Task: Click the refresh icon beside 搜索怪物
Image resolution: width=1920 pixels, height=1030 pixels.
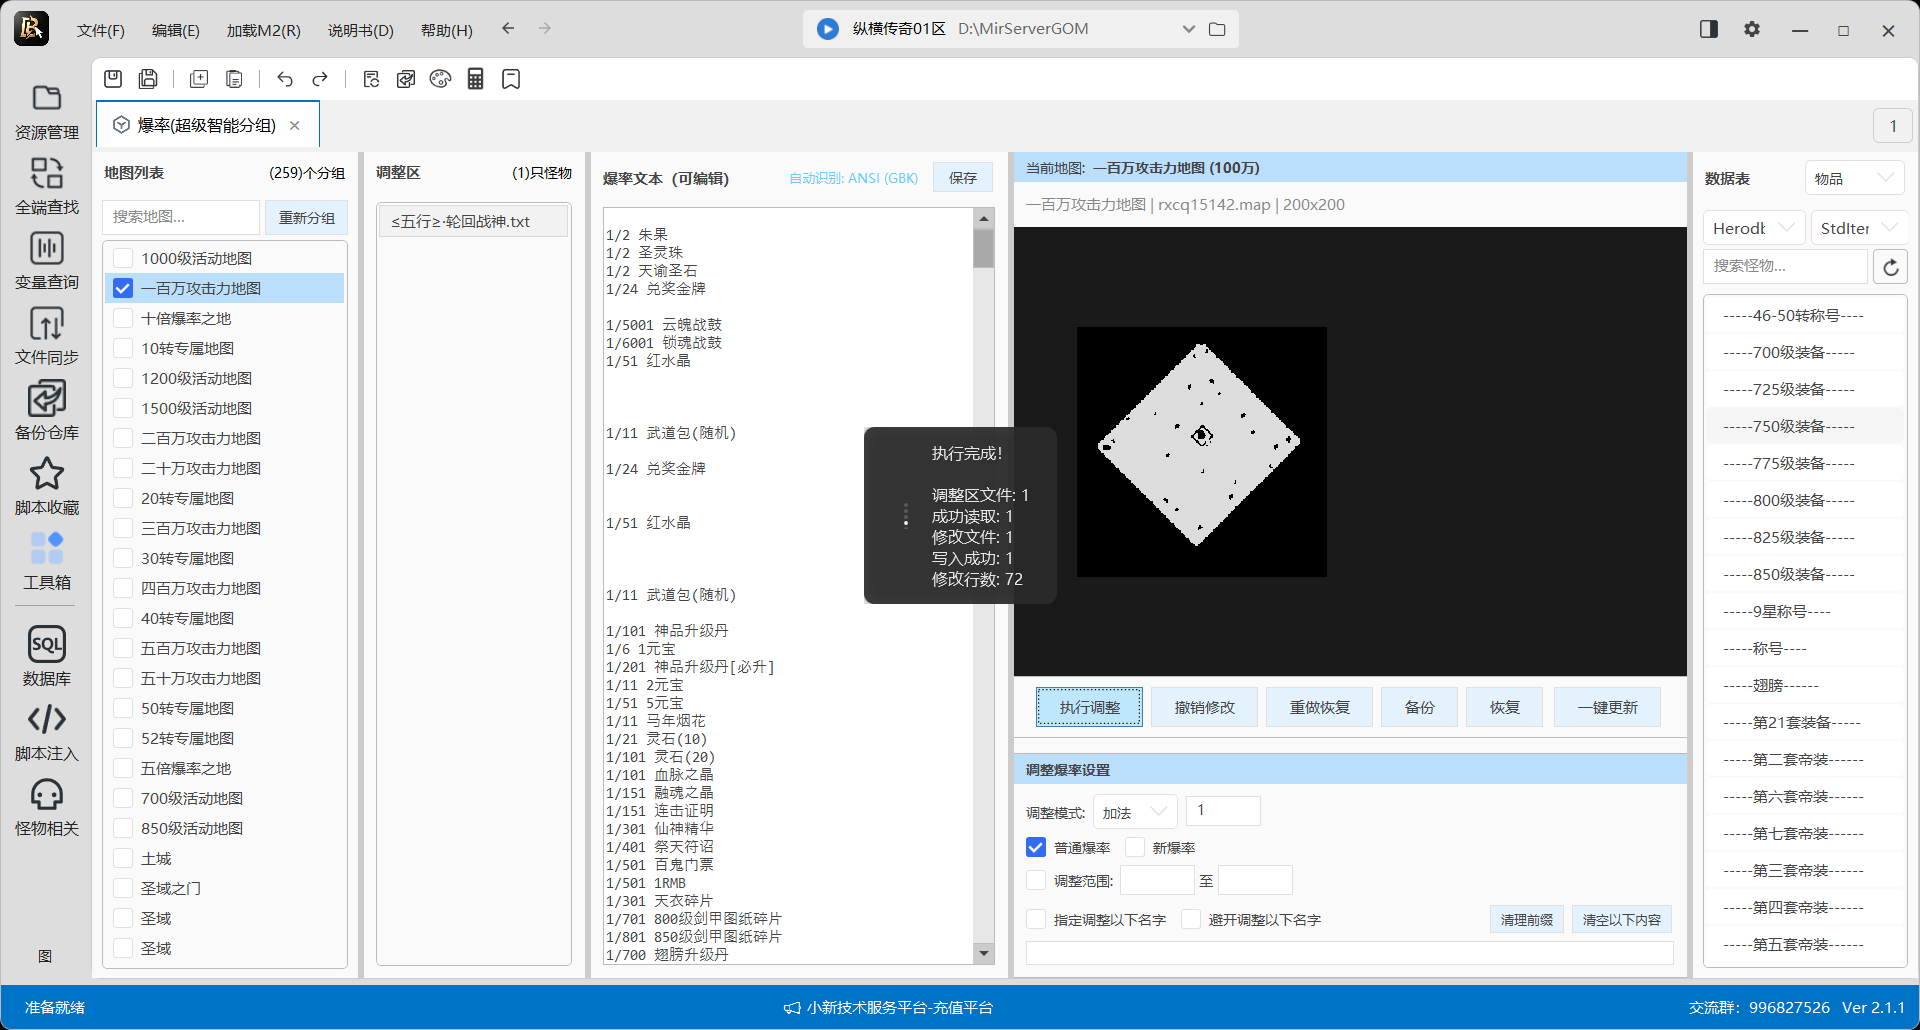Action: tap(1890, 267)
